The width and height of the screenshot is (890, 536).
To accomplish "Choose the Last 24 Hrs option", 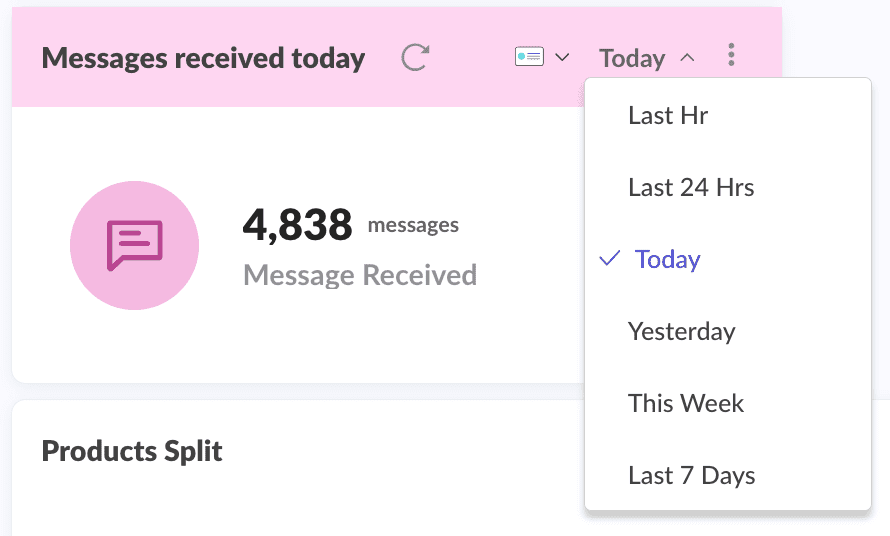I will 691,188.
